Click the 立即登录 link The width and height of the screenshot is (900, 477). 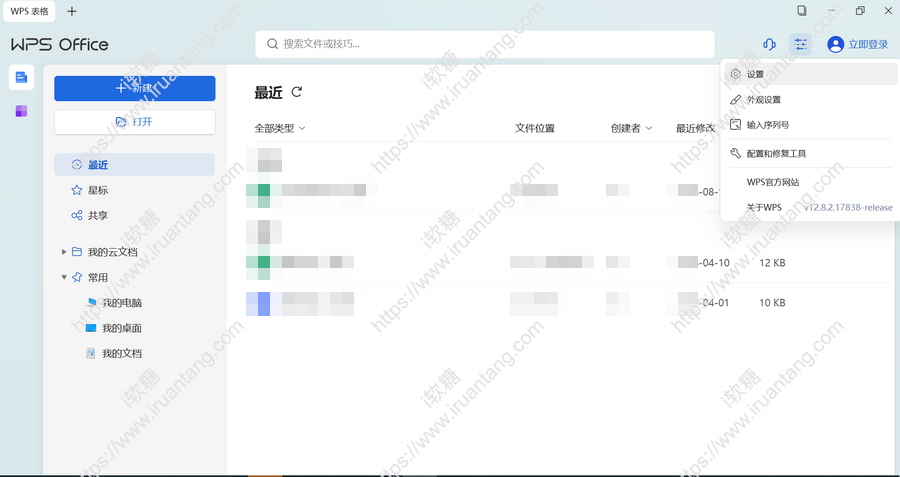click(x=868, y=44)
